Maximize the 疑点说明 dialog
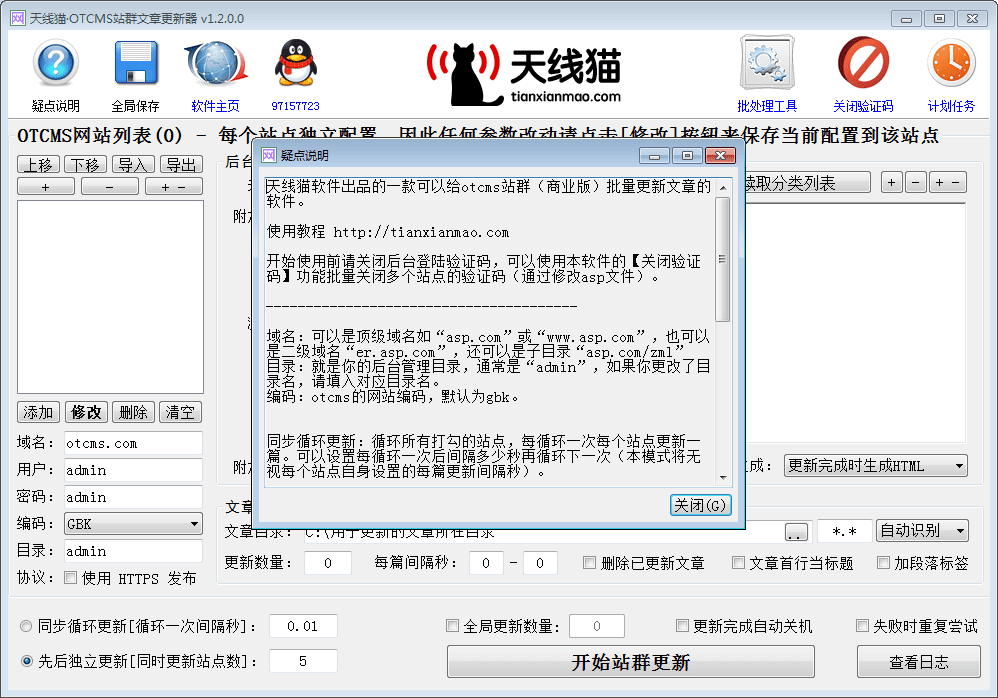Viewport: 998px width, 698px height. coord(687,155)
